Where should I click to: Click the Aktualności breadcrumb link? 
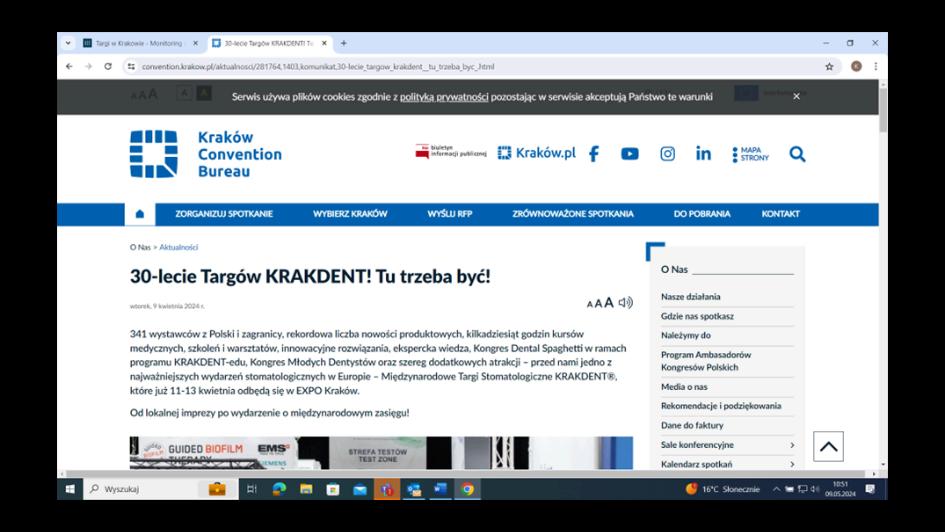pyautogui.click(x=178, y=248)
